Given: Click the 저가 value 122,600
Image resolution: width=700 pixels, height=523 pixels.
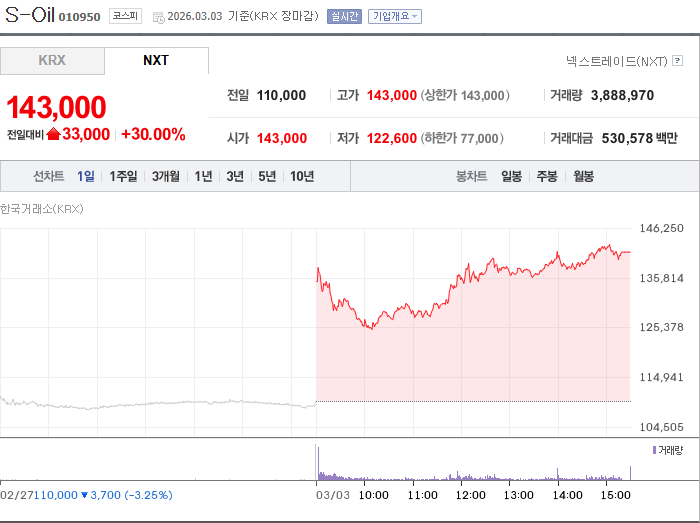Looking at the screenshot, I should click(x=392, y=138).
